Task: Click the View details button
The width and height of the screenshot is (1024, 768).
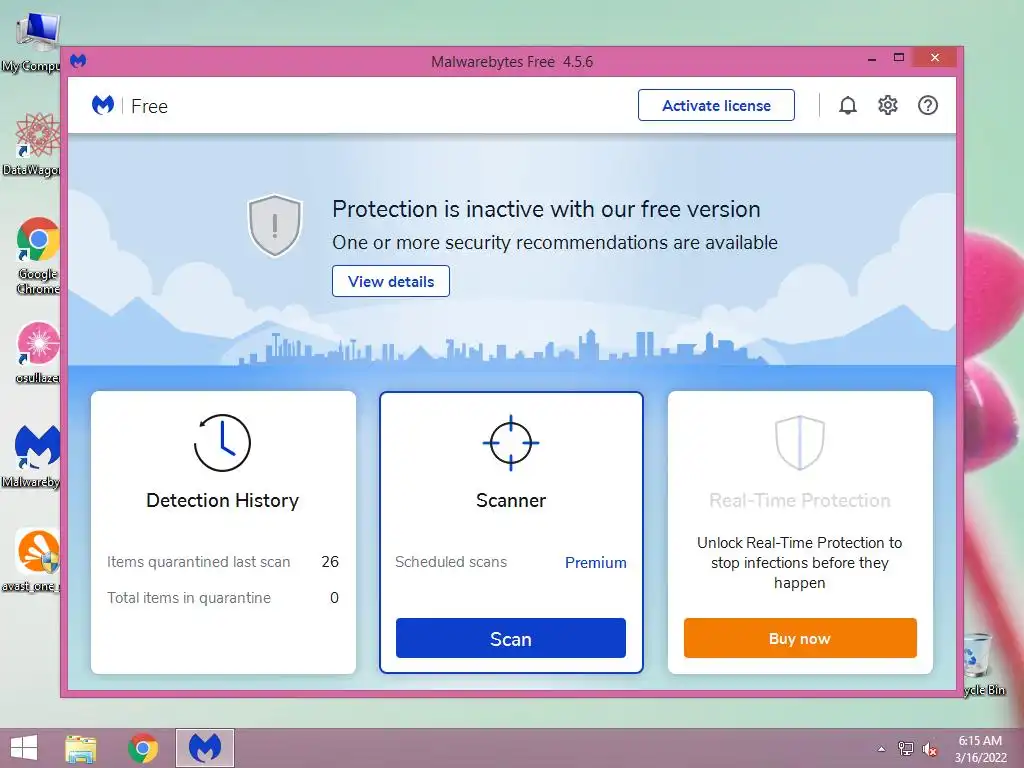Action: [391, 281]
